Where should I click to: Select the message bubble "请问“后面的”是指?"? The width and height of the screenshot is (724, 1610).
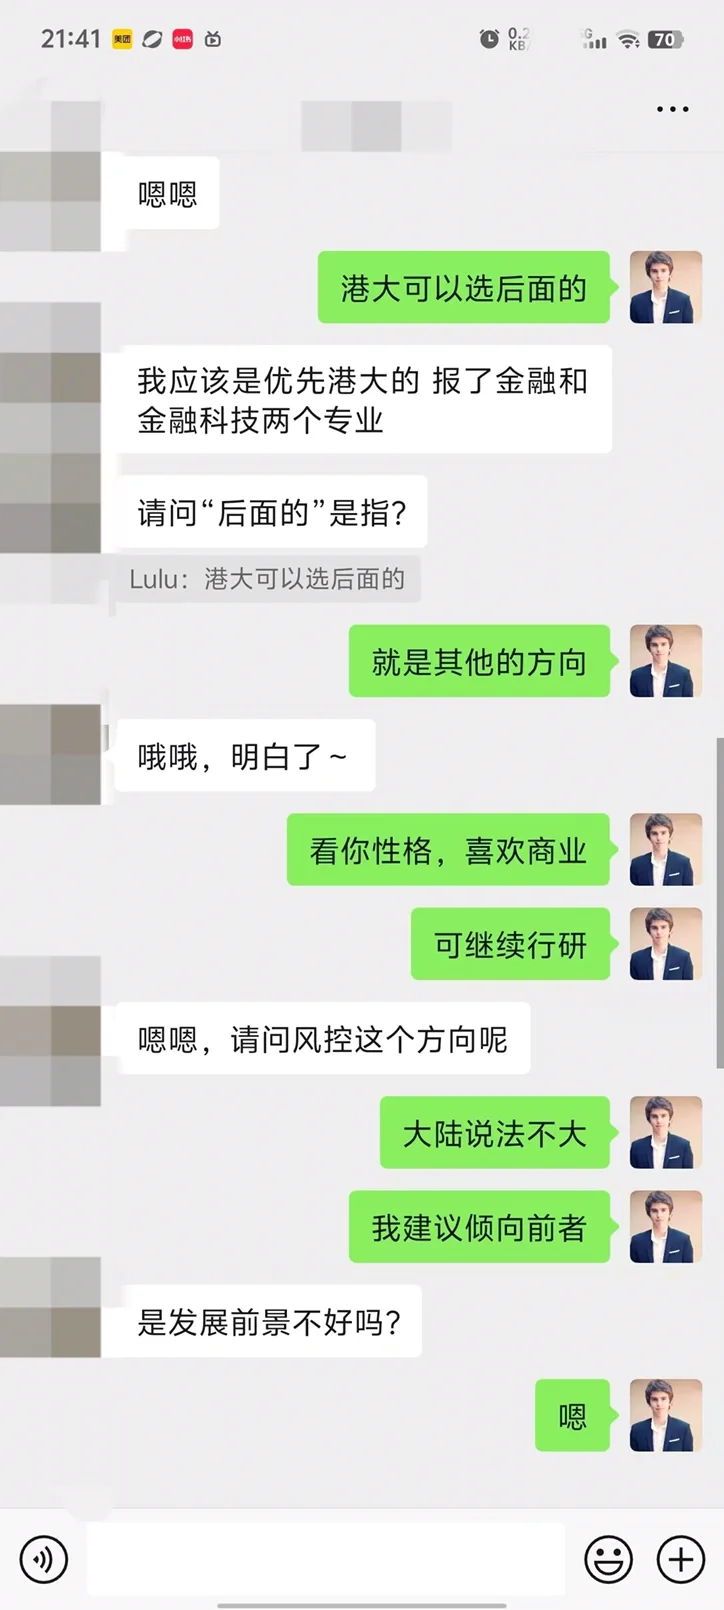pos(272,512)
